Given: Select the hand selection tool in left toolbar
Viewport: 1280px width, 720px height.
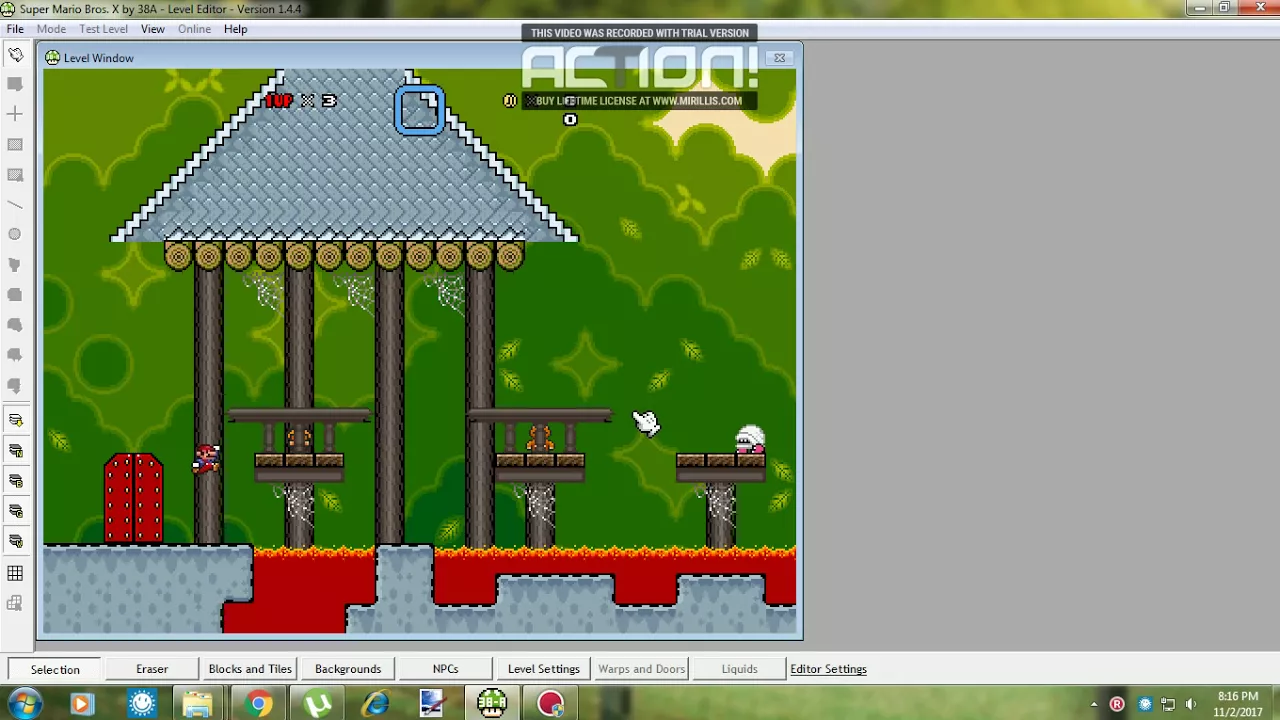Looking at the screenshot, I should pyautogui.click(x=15, y=54).
